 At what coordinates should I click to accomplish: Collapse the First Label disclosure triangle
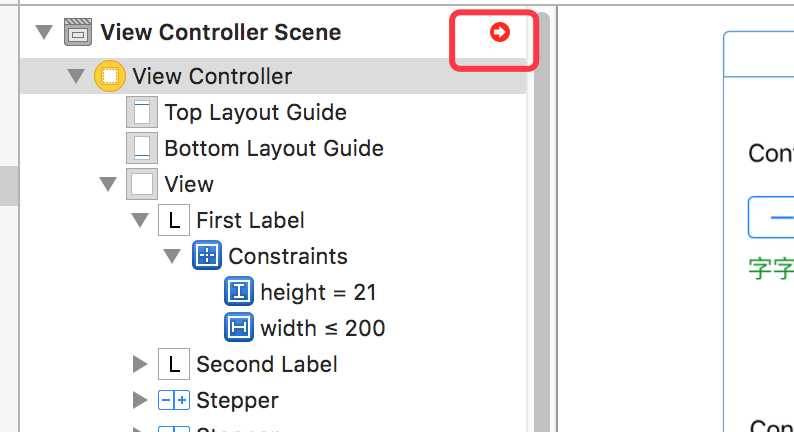[140, 220]
